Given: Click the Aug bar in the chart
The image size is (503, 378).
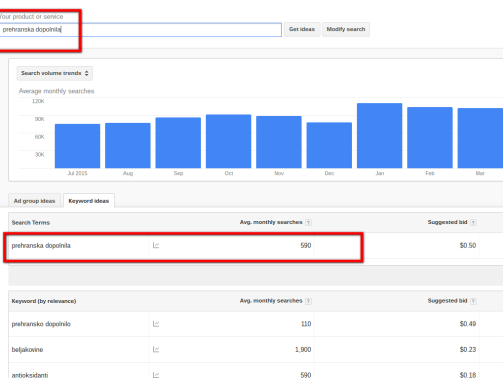Looking at the screenshot, I should [128, 145].
